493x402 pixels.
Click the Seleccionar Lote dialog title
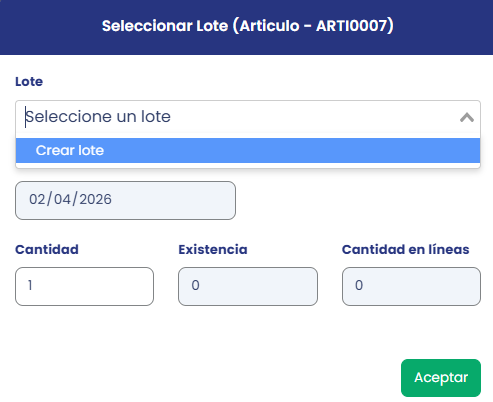click(x=248, y=26)
